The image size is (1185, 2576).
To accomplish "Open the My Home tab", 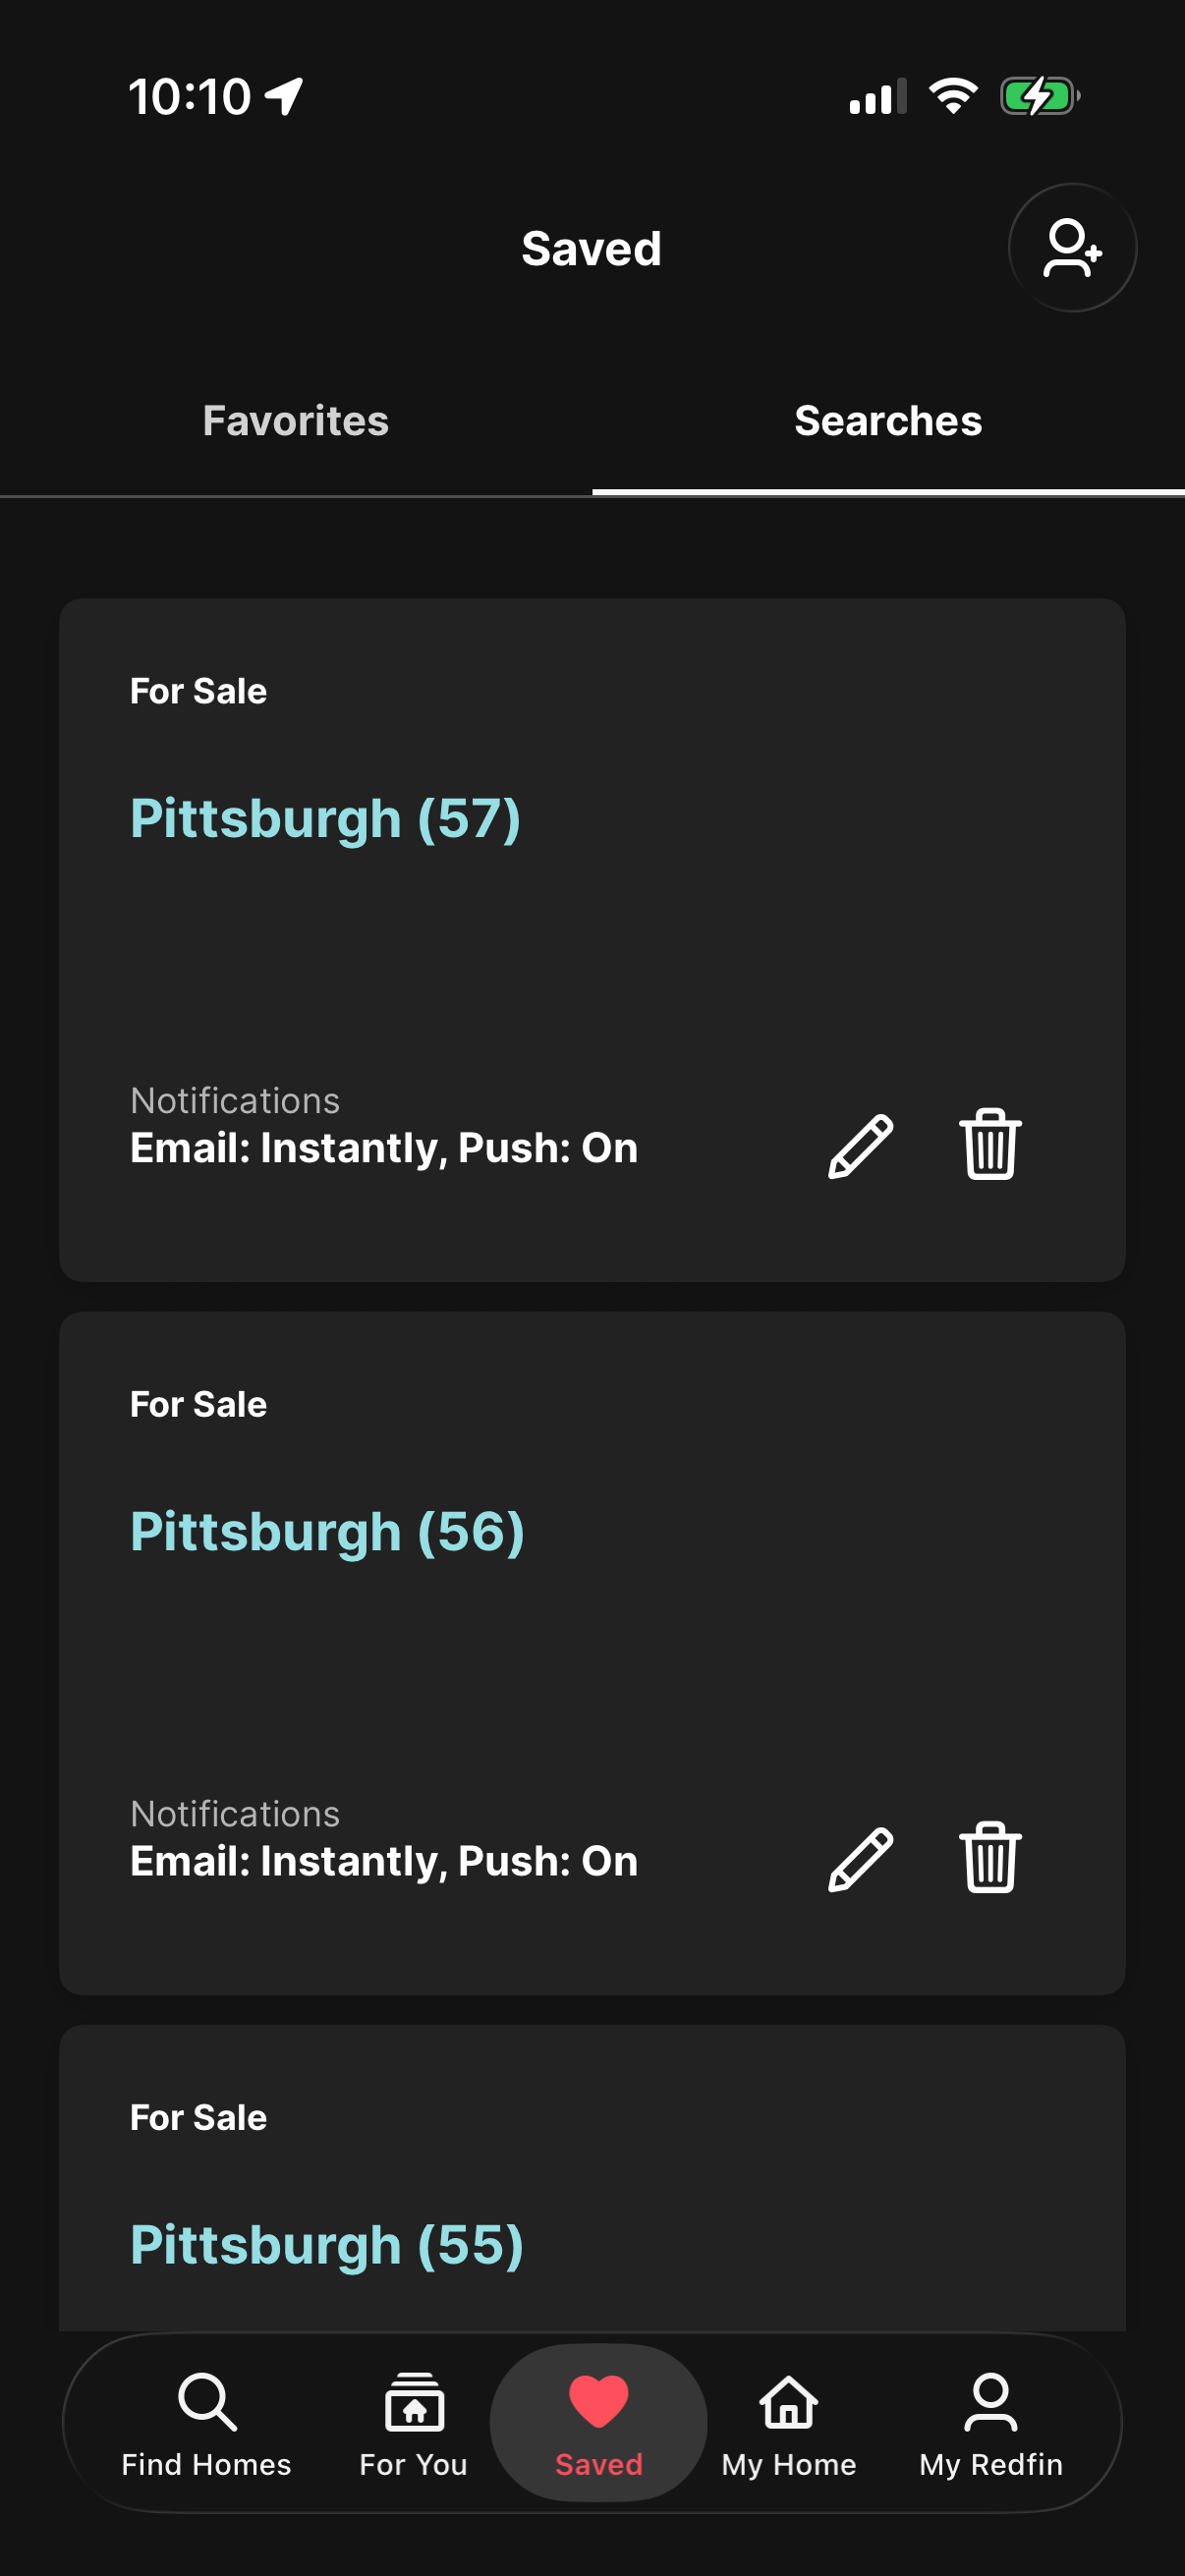I will (788, 2422).
